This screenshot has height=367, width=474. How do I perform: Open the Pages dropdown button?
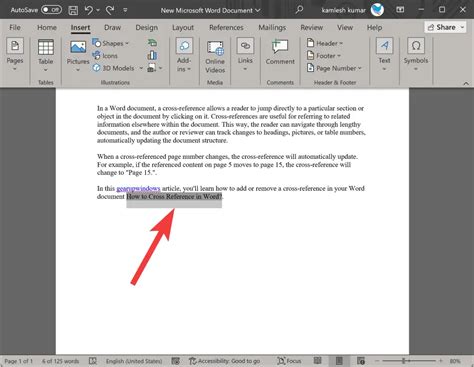(15, 55)
